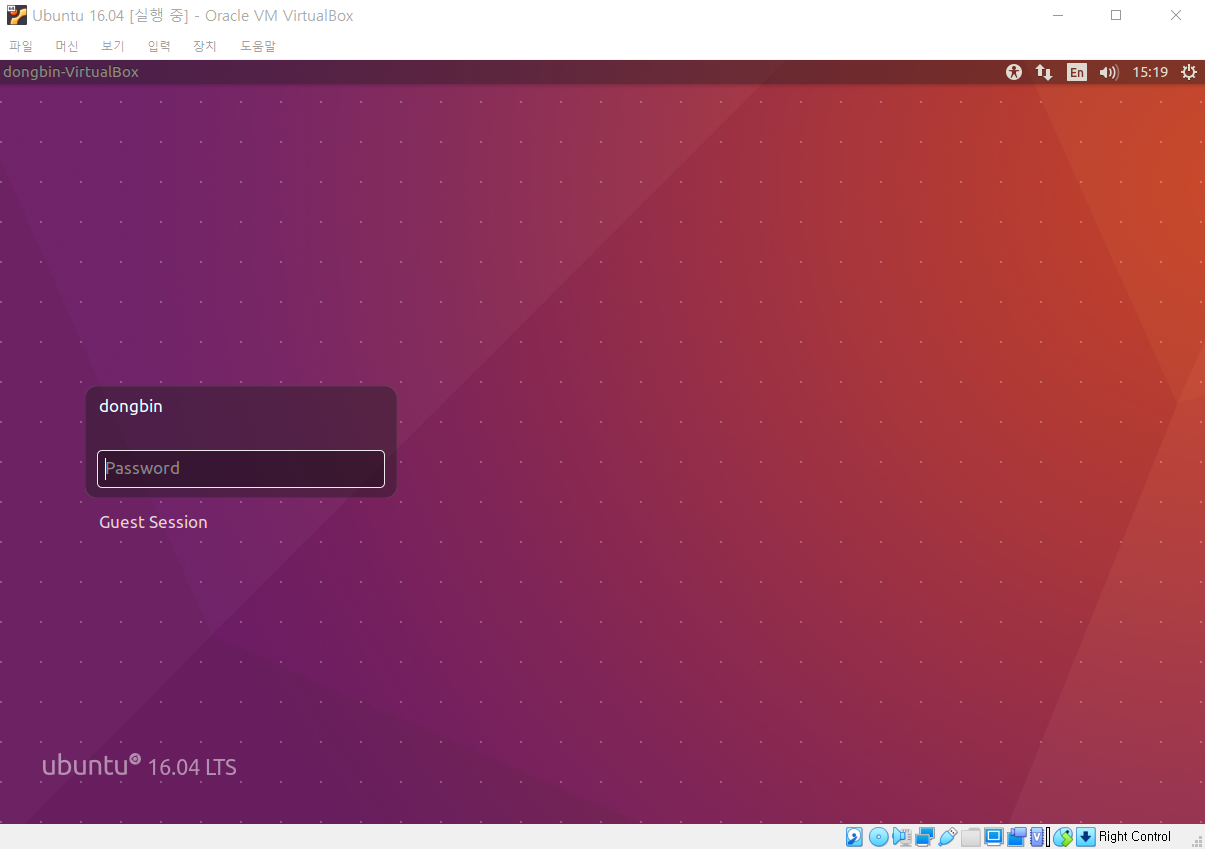Click the audio status icon
1205x849 pixels.
[902, 837]
